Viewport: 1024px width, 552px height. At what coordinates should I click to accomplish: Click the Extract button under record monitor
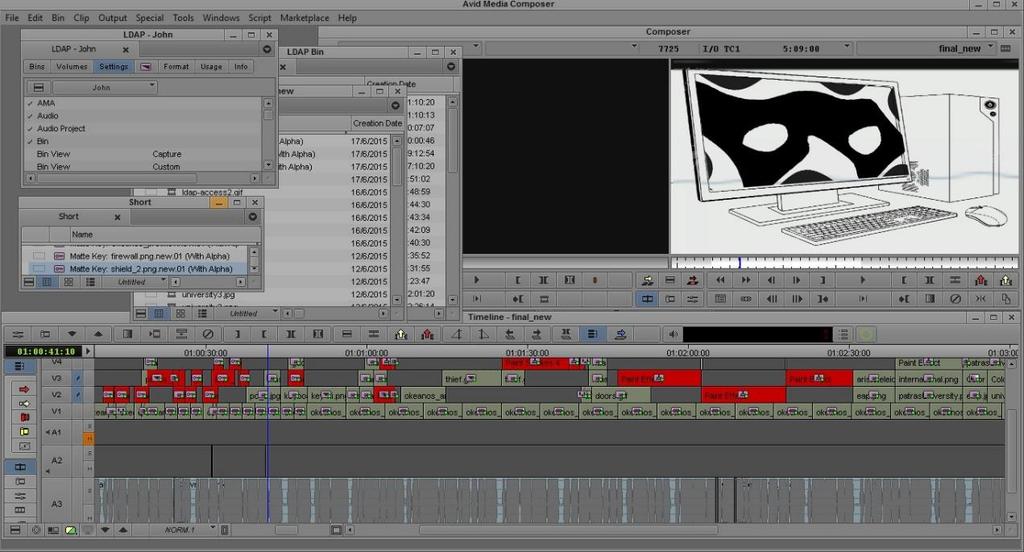[1006, 280]
